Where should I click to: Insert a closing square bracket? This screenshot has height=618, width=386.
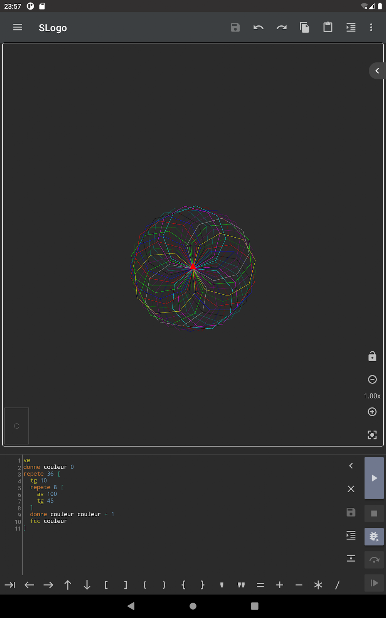point(125,585)
